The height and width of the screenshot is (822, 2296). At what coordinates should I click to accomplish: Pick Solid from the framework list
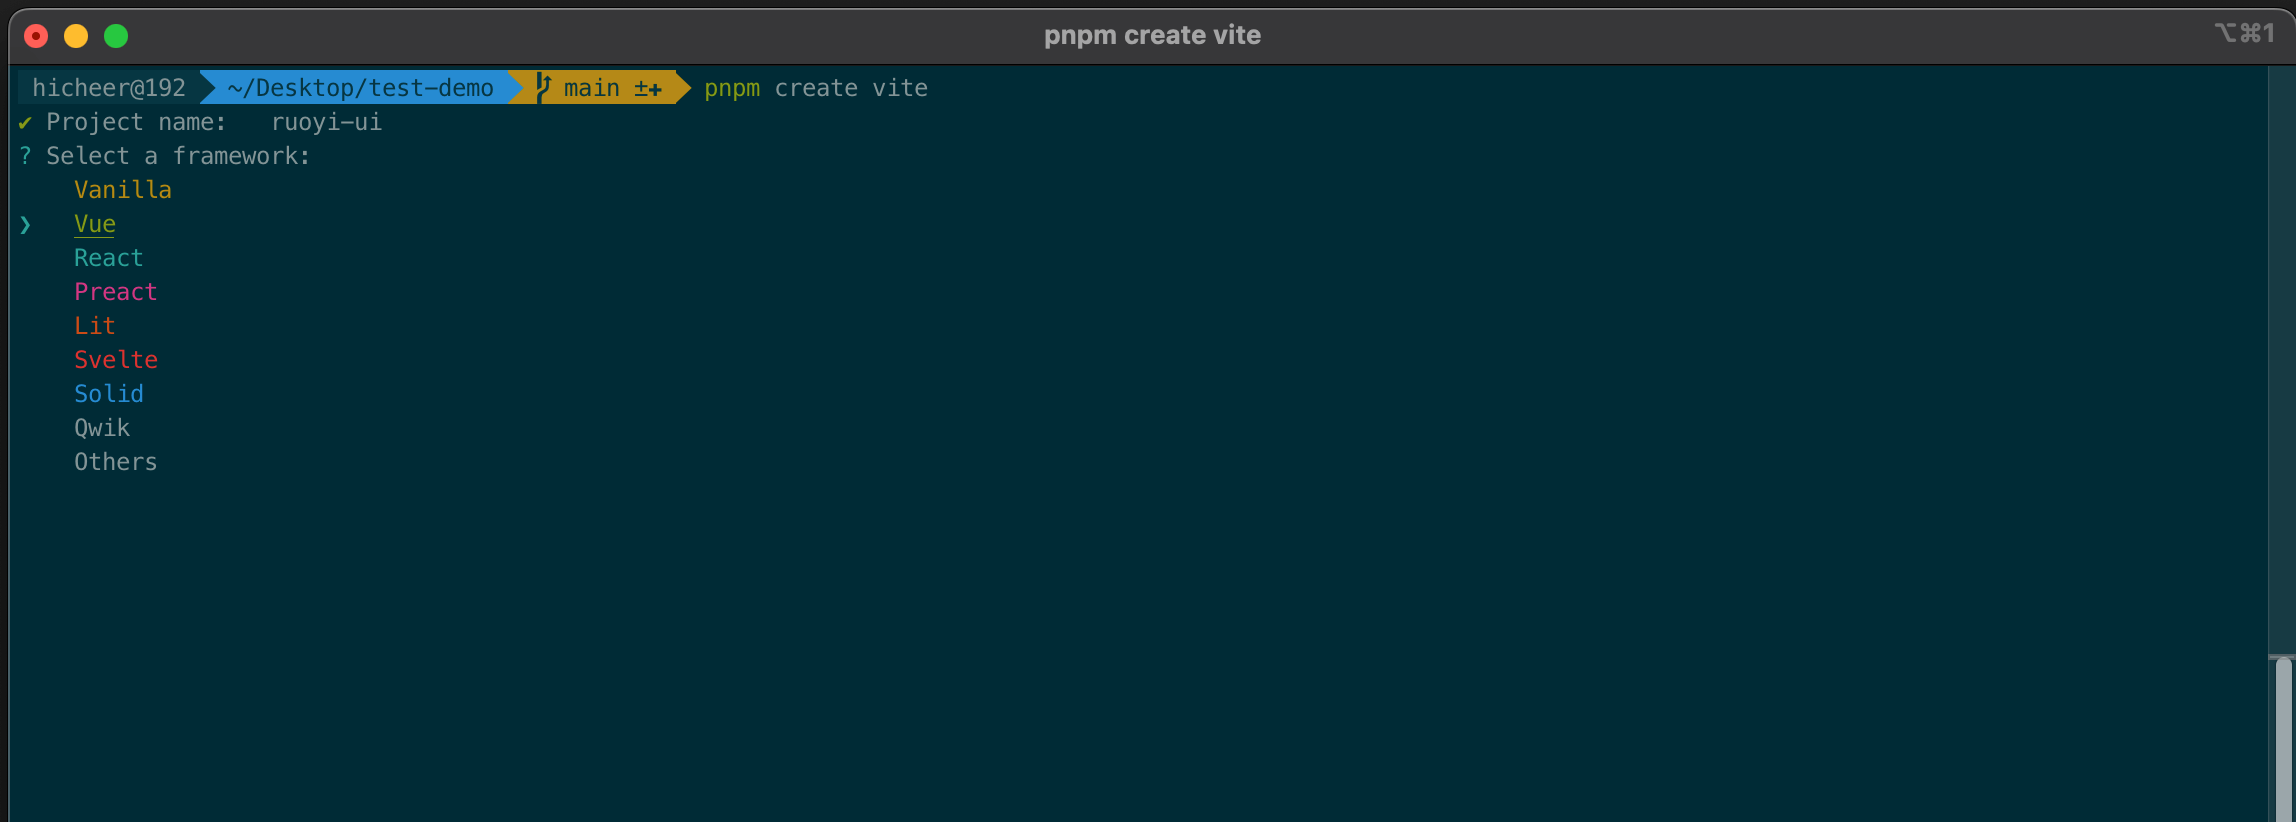pyautogui.click(x=109, y=394)
